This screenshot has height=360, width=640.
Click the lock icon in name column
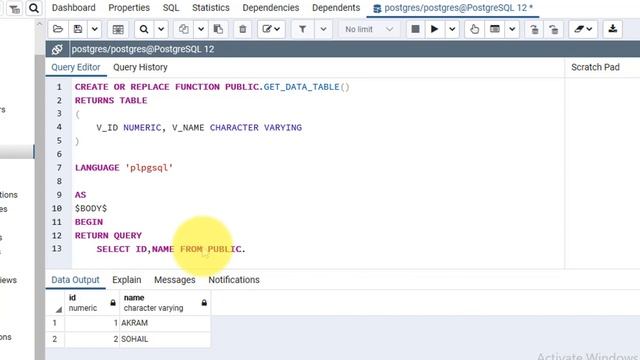point(204,303)
